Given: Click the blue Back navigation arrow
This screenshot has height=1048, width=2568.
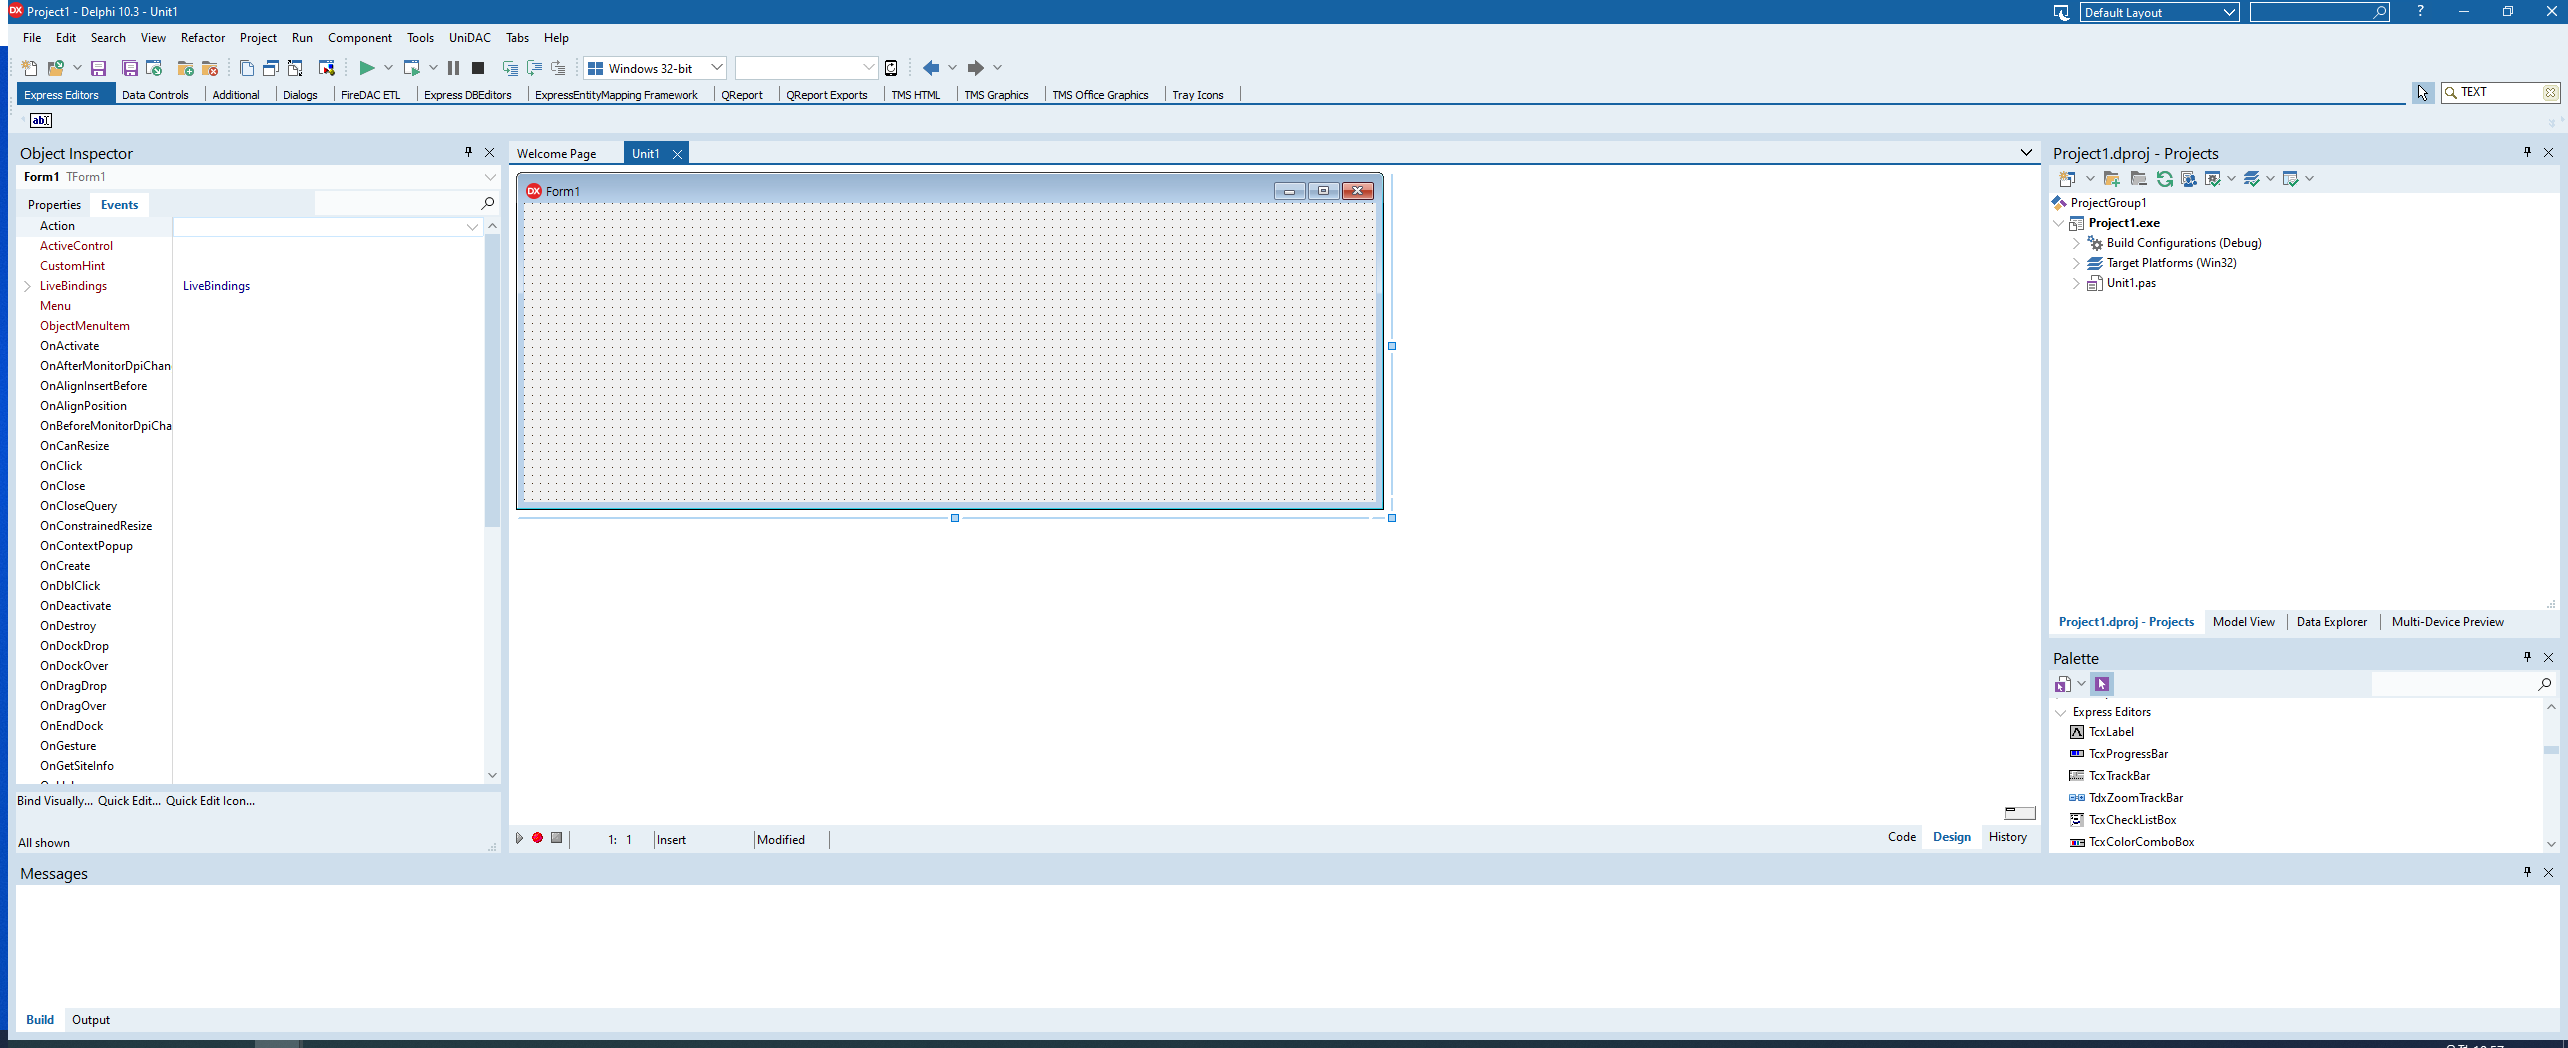Looking at the screenshot, I should click(x=931, y=68).
